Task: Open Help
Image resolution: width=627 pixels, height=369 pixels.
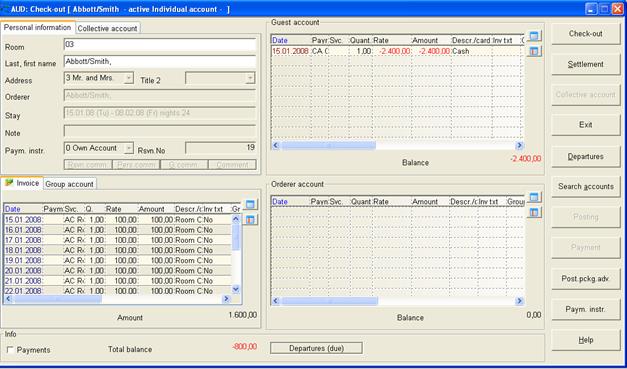Action: [x=586, y=340]
